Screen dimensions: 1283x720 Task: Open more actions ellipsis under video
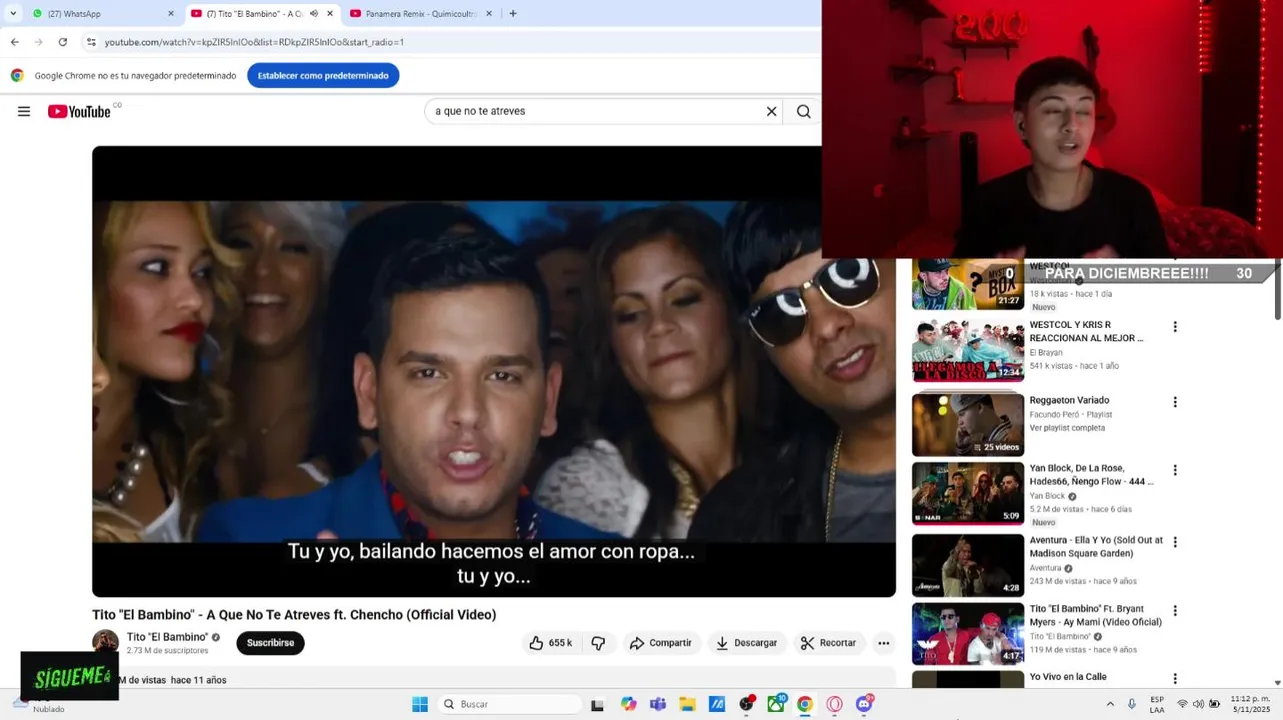[883, 643]
